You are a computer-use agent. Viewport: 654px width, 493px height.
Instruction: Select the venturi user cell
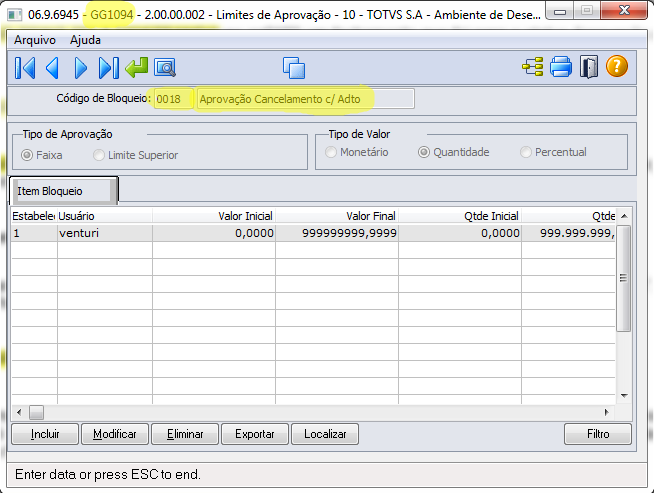click(x=105, y=233)
